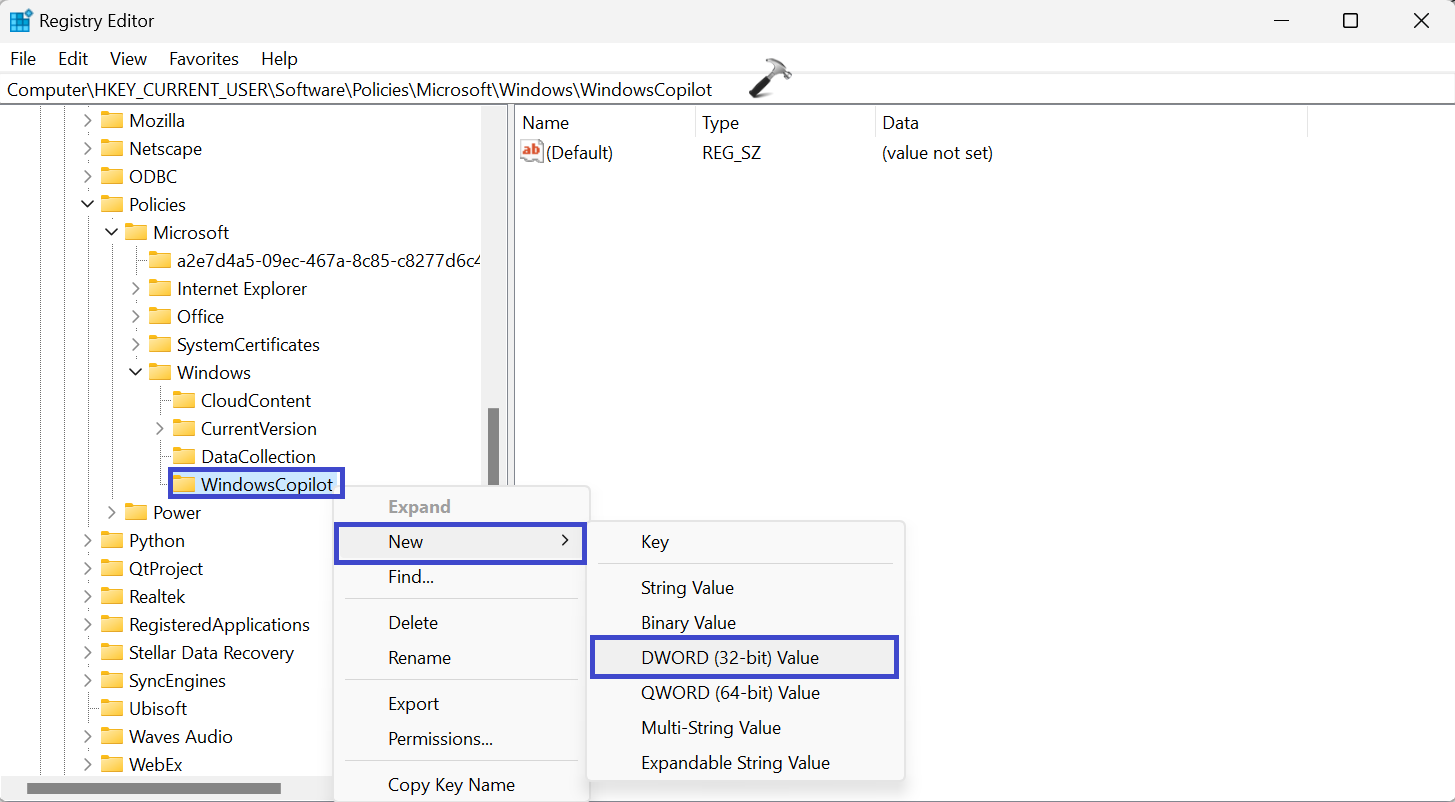Open the Favorites menu

[203, 59]
